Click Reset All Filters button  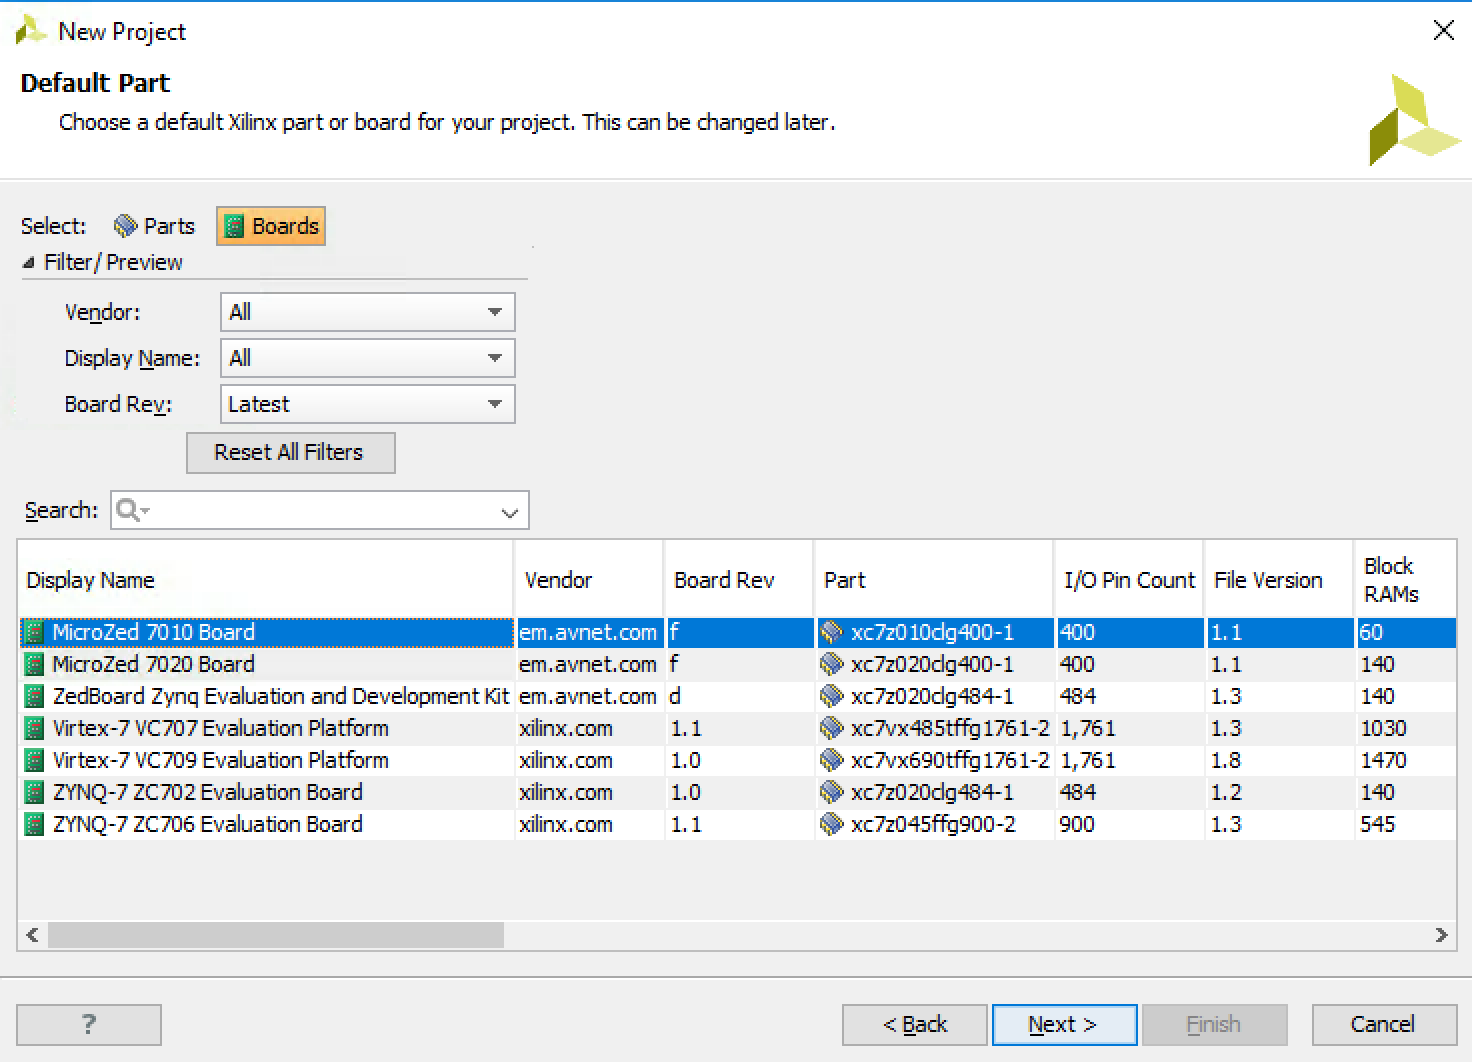(291, 452)
